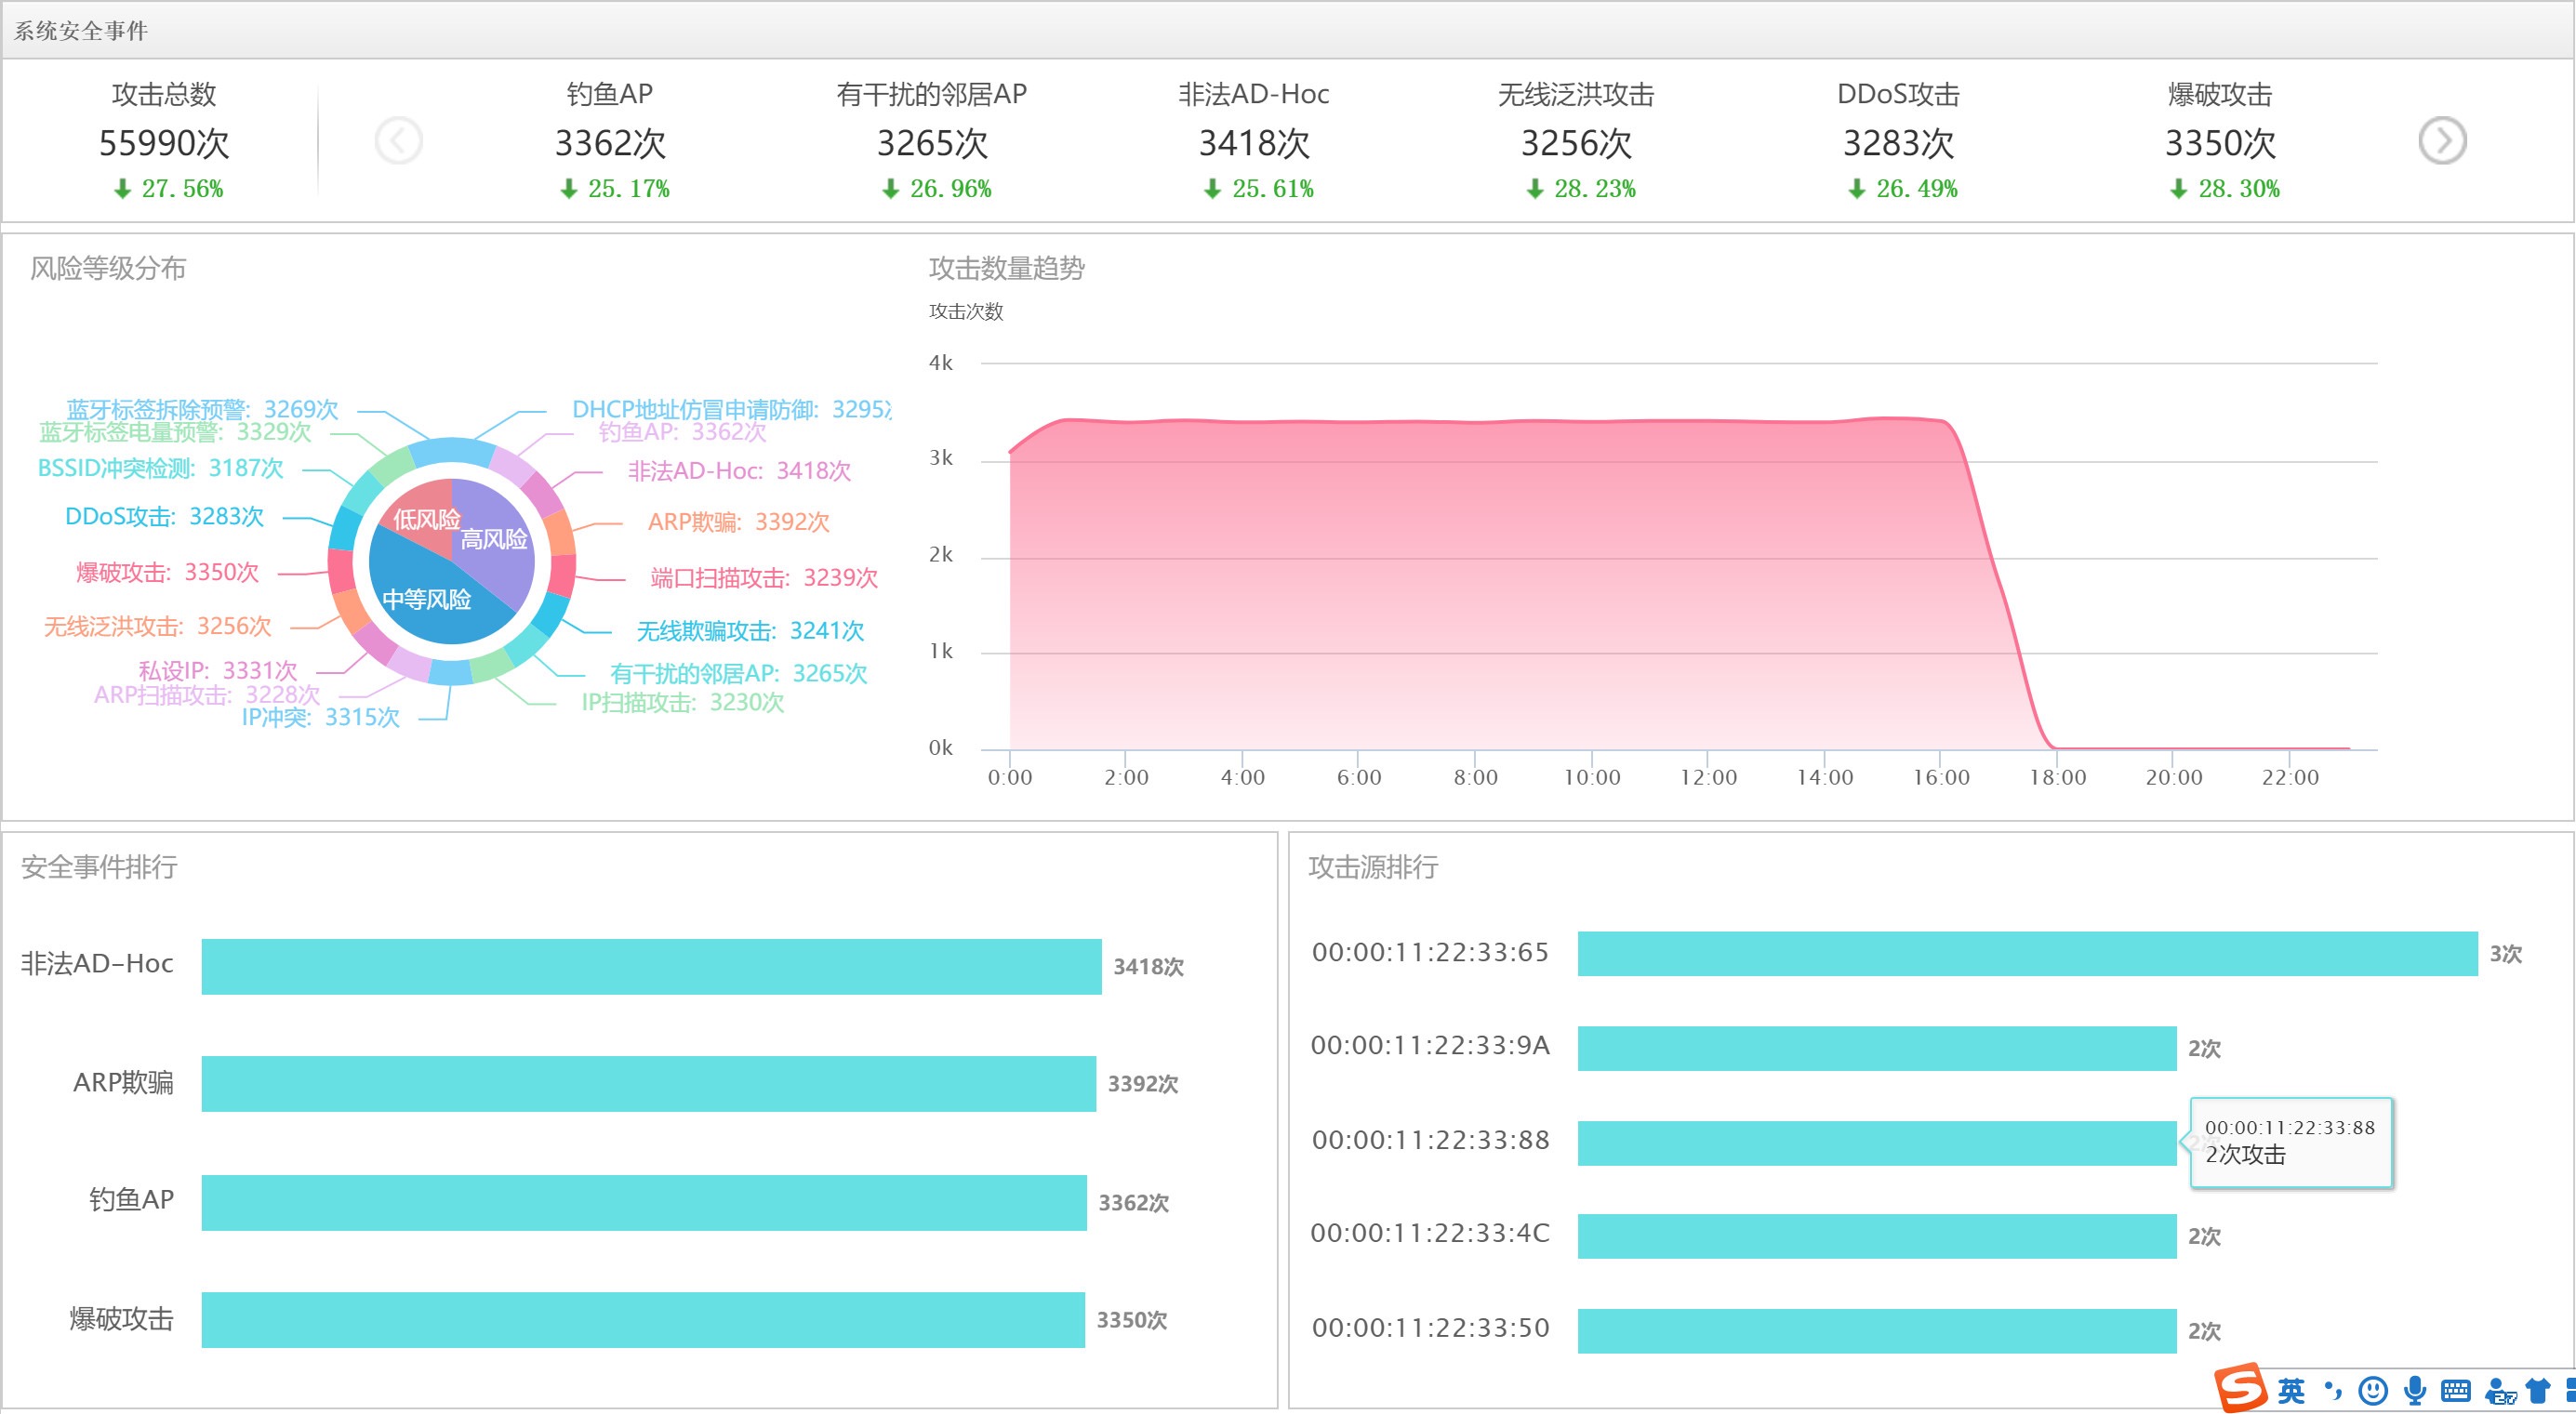
Task: Click the 27.56% decrease under 攻击总数
Action: [169, 188]
